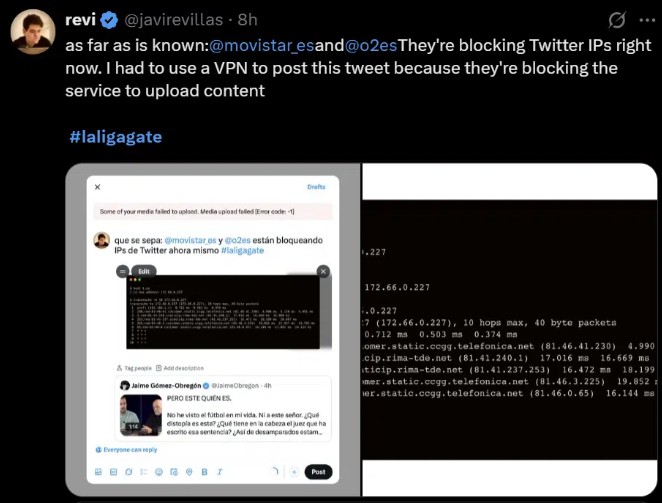
Task: Click the poll icon in compose toolbar
Action: point(144,472)
